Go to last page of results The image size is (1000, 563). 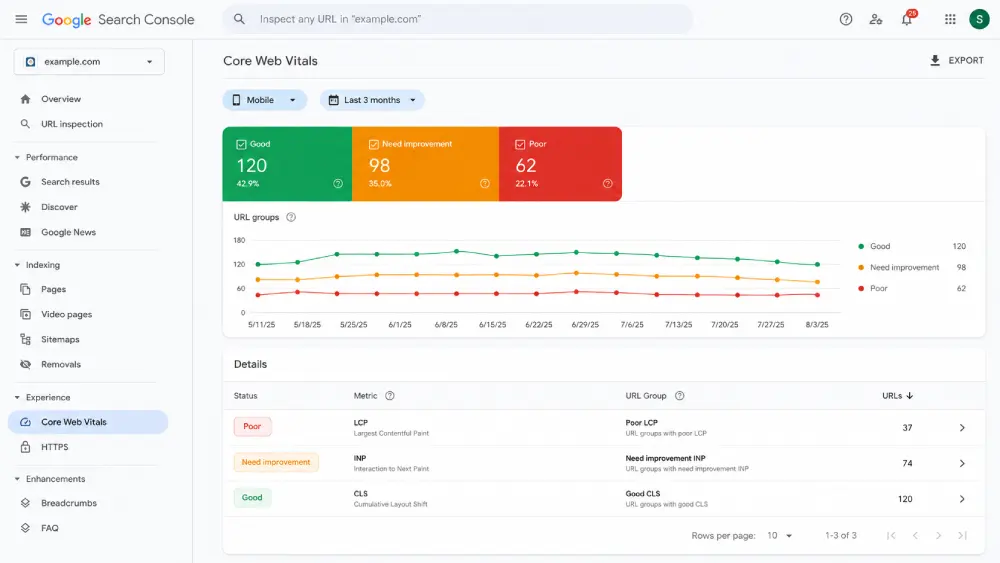coord(962,536)
